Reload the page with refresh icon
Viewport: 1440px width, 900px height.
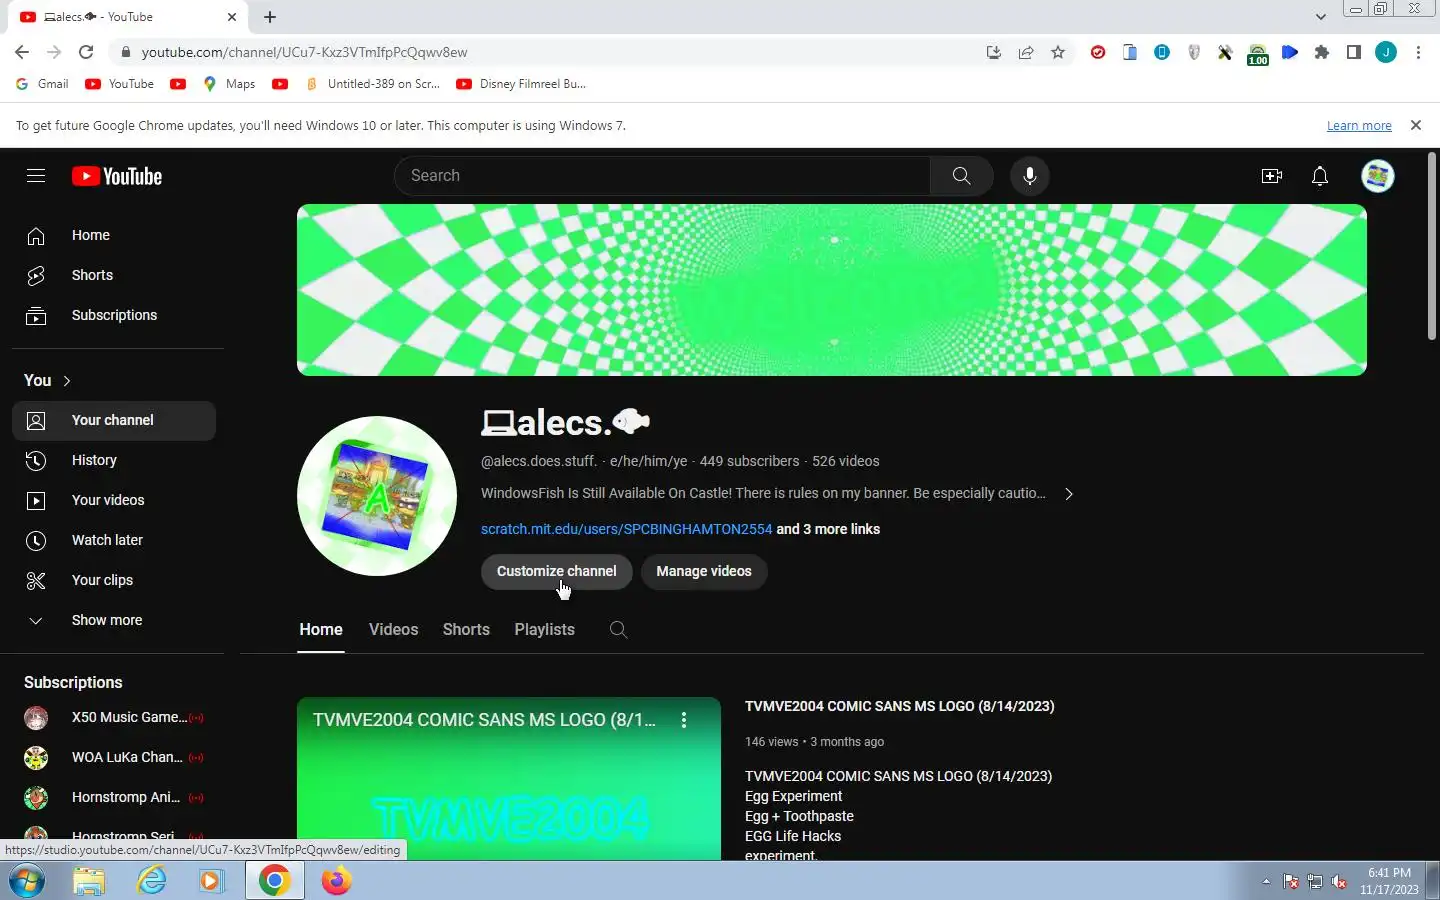click(86, 52)
